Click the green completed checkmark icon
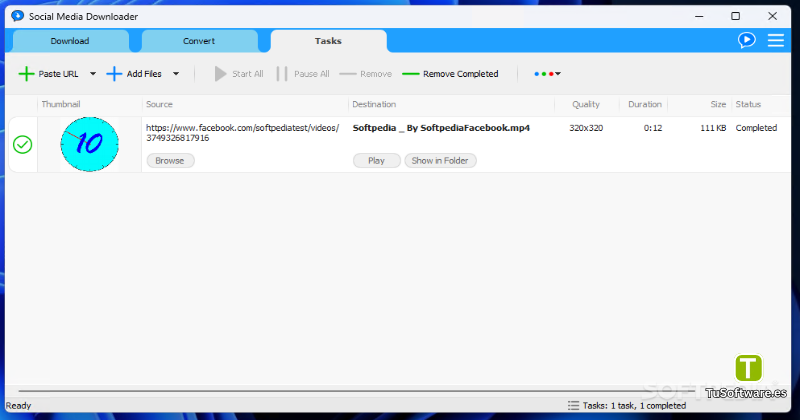The width and height of the screenshot is (800, 420). [x=22, y=144]
